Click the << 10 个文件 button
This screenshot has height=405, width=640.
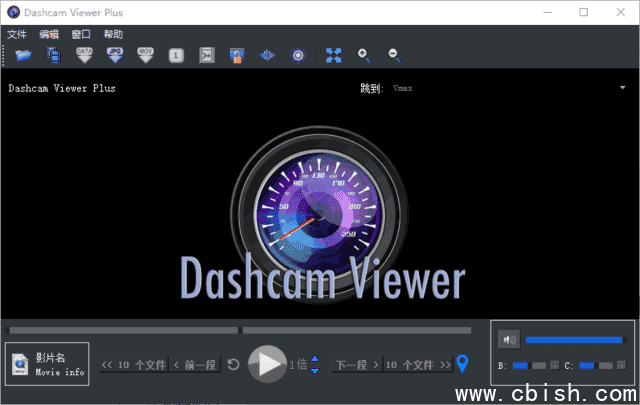(134, 365)
